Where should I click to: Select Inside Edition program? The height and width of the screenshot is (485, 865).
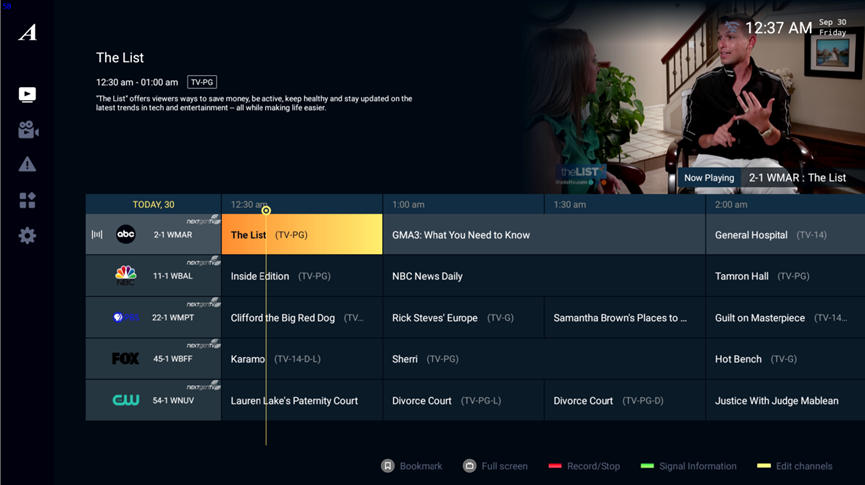click(302, 276)
